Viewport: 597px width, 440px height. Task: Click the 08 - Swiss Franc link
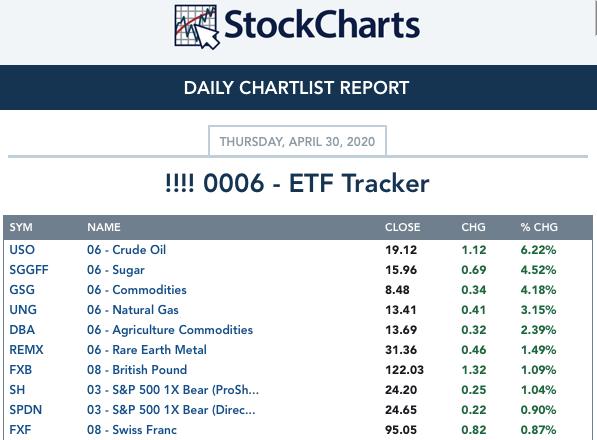[x=132, y=430]
